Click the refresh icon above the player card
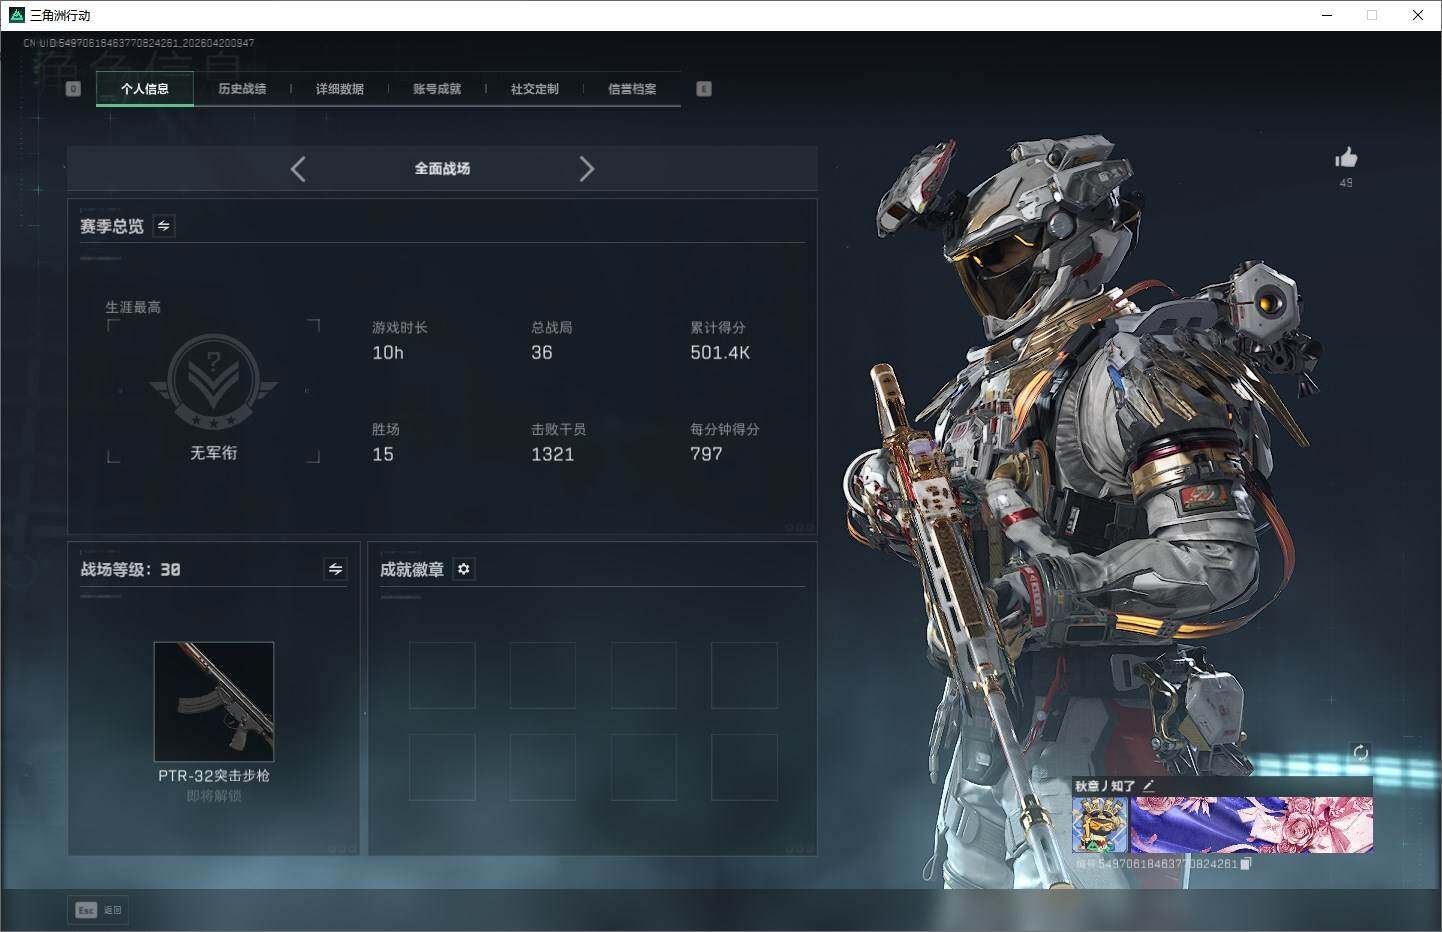1442x932 pixels. (x=1360, y=753)
